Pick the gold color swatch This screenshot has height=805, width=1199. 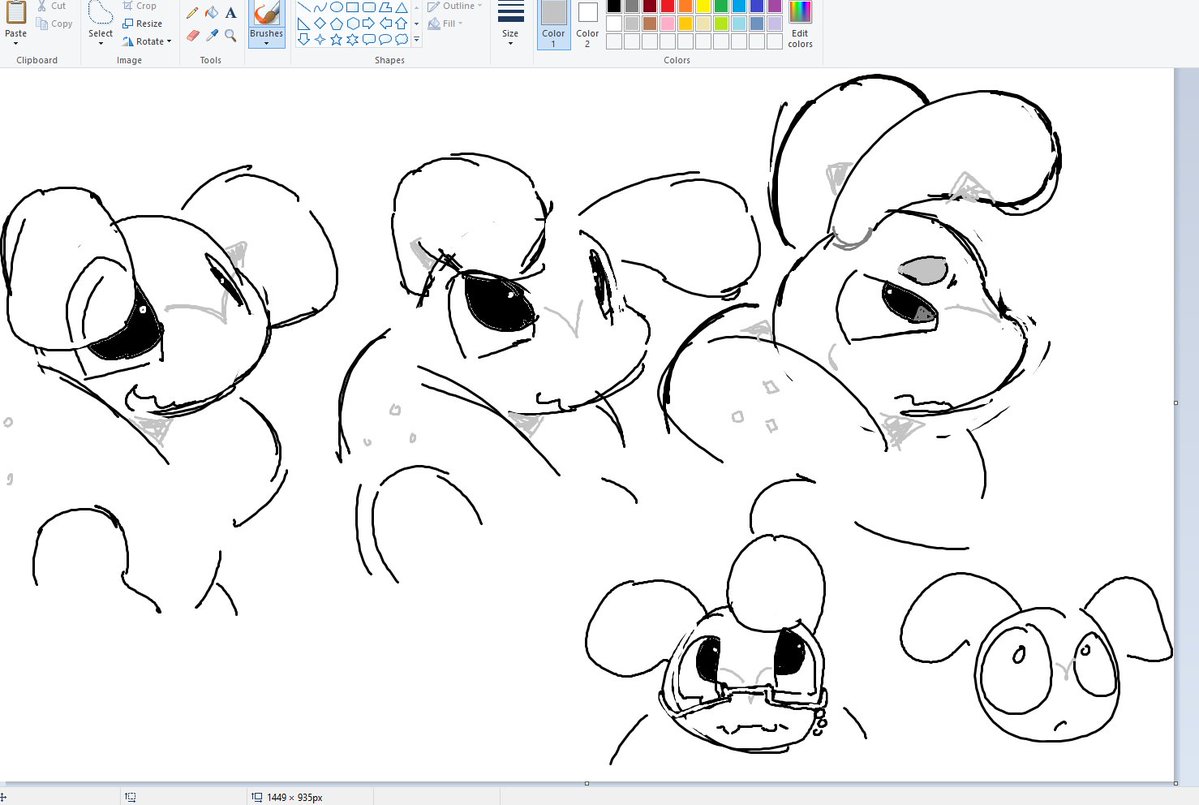pyautogui.click(x=686, y=24)
